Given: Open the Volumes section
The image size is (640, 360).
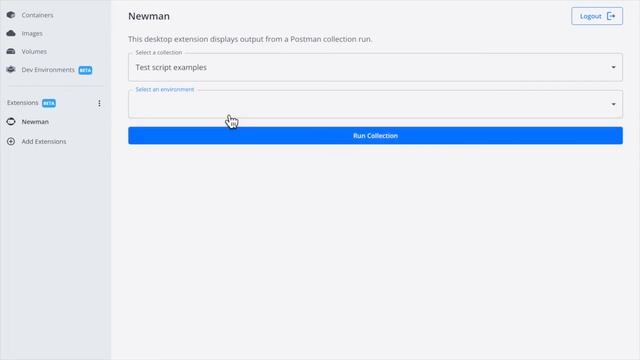Looking at the screenshot, I should (x=34, y=51).
